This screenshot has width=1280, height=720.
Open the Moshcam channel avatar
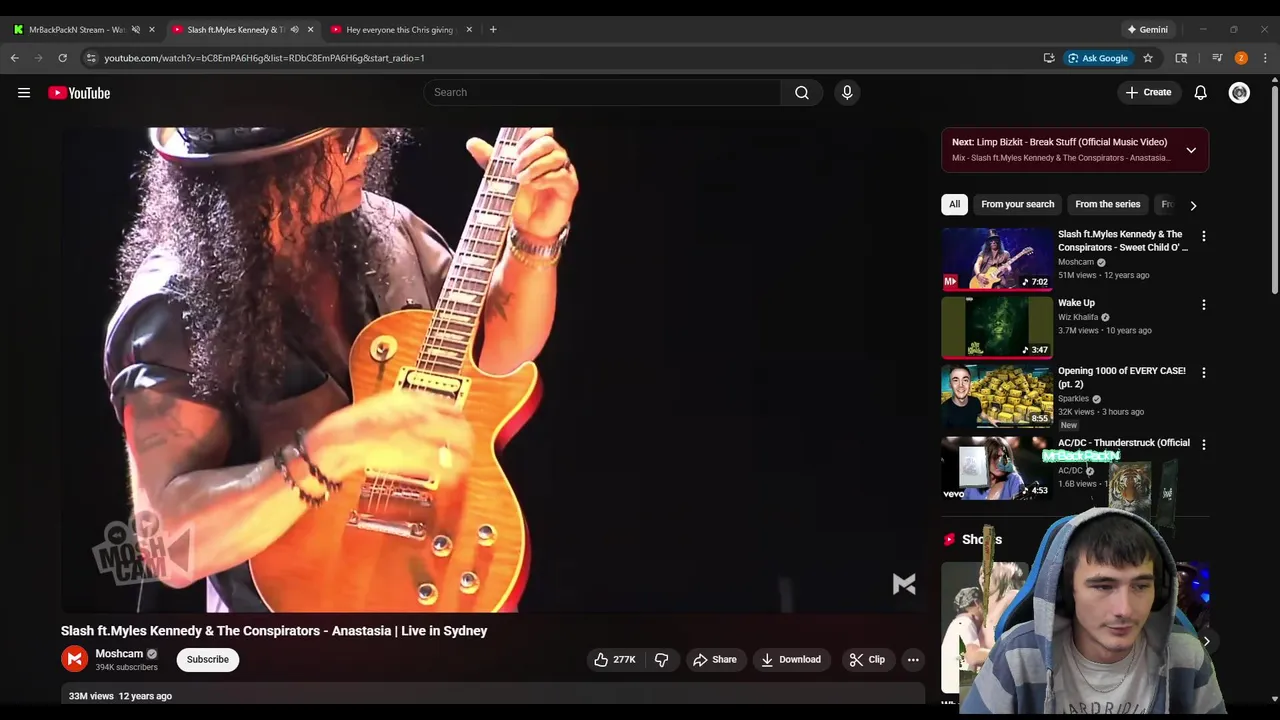pos(75,659)
